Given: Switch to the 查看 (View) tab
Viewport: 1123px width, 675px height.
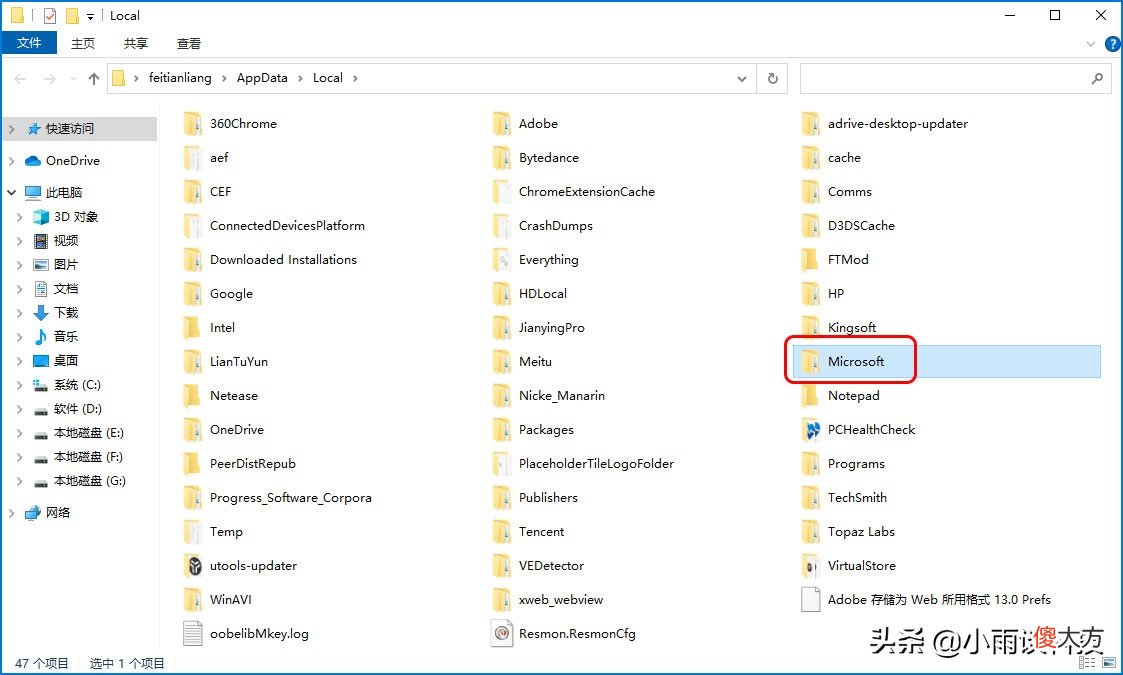Looking at the screenshot, I should [188, 43].
